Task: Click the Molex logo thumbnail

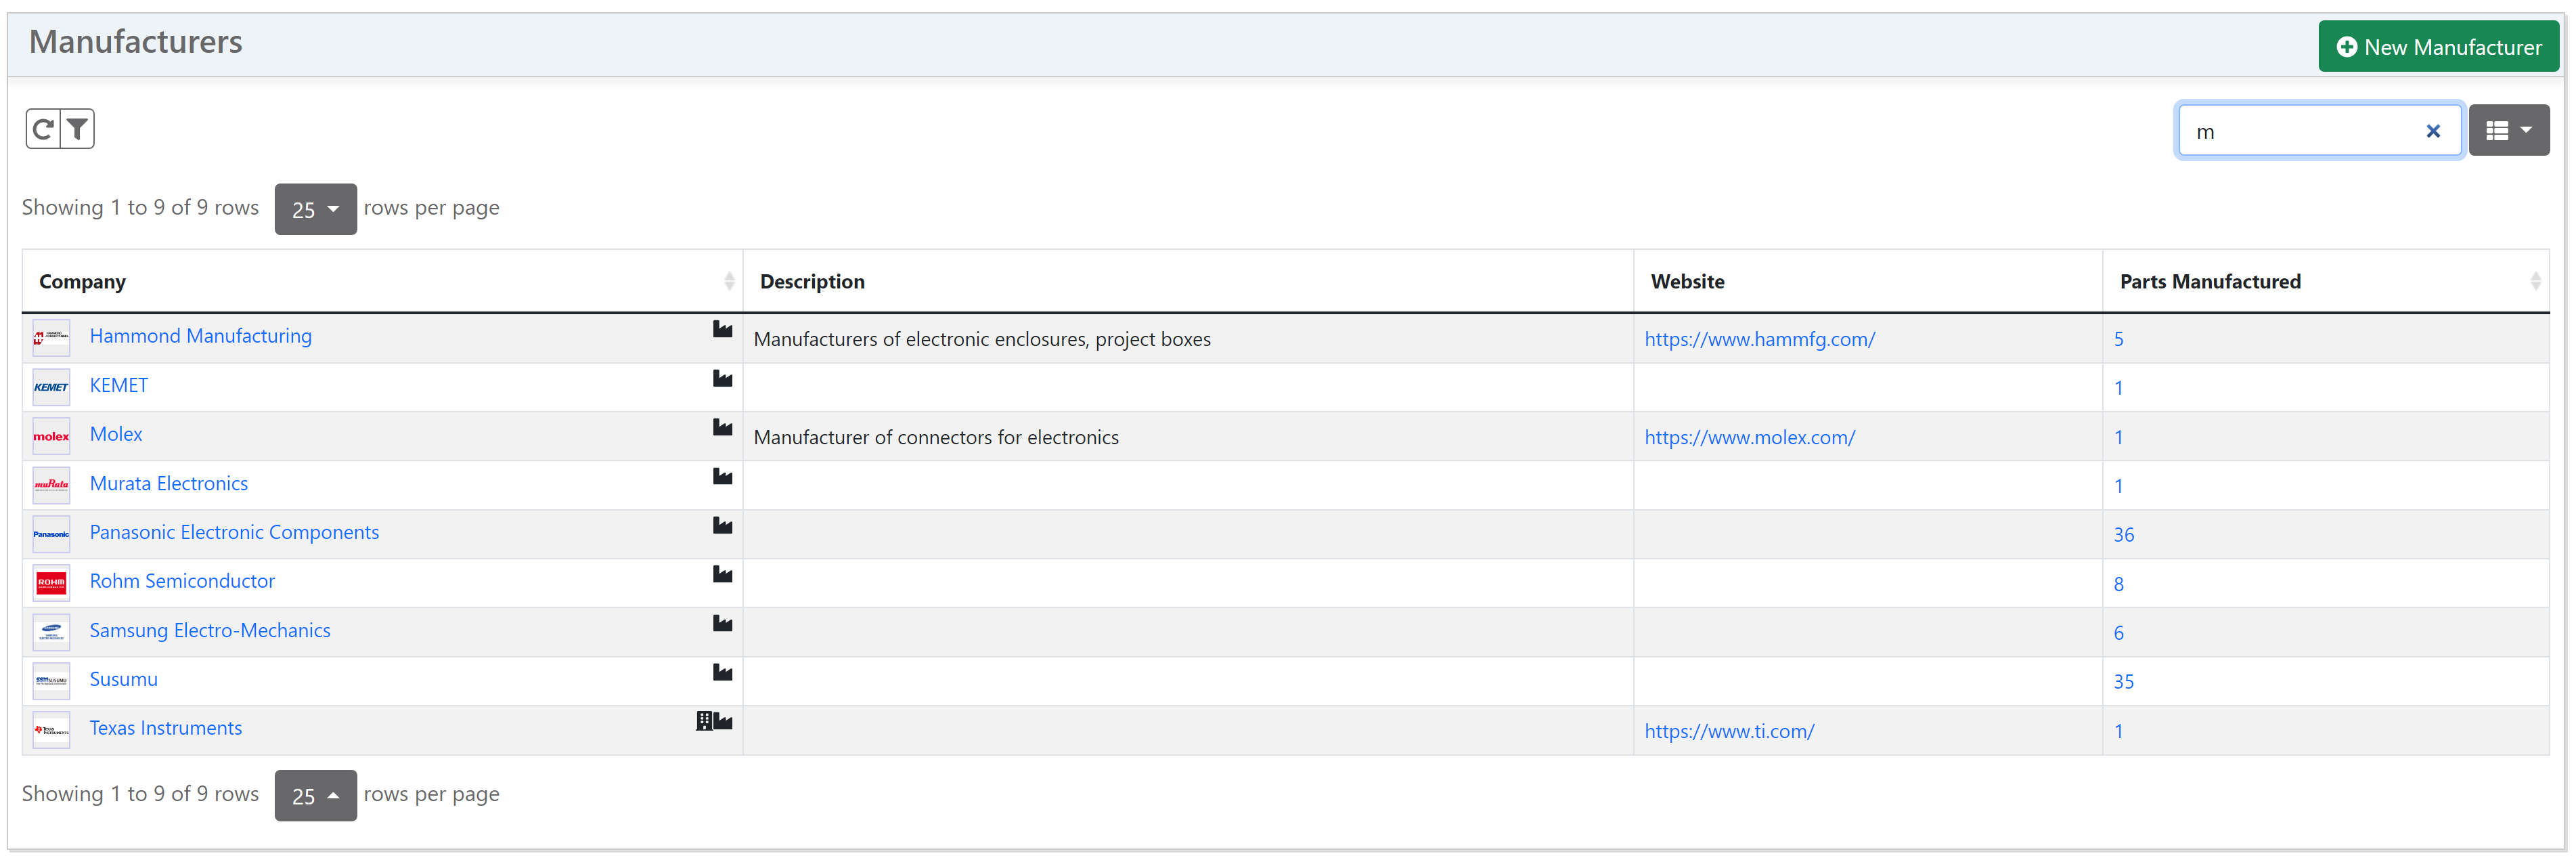Action: [x=51, y=436]
